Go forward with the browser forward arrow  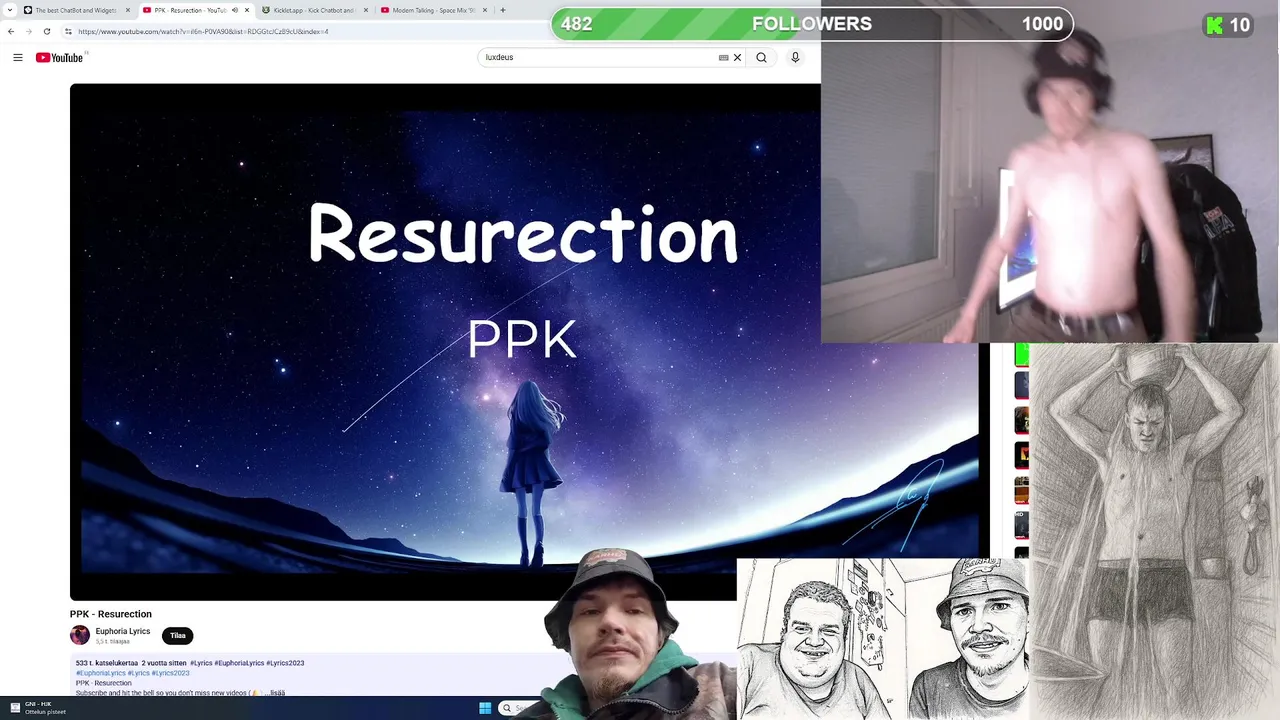tap(28, 31)
